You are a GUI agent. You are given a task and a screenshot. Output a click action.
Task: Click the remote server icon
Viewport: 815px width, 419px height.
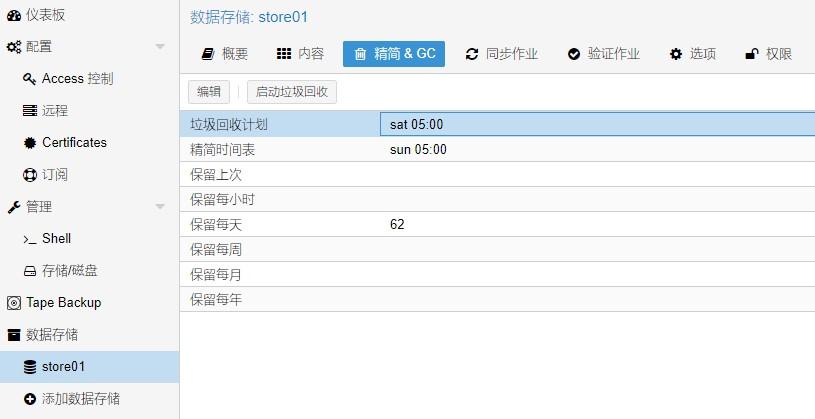pos(30,111)
